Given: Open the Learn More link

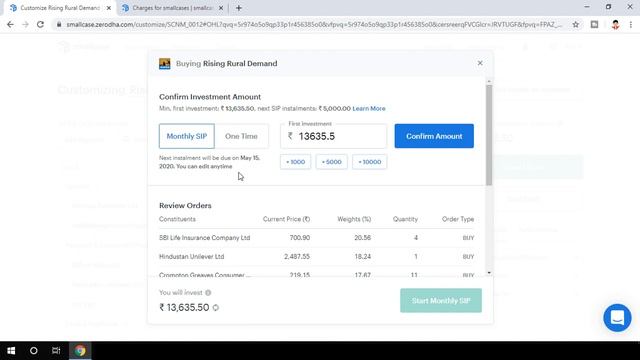Looking at the screenshot, I should [x=369, y=109].
